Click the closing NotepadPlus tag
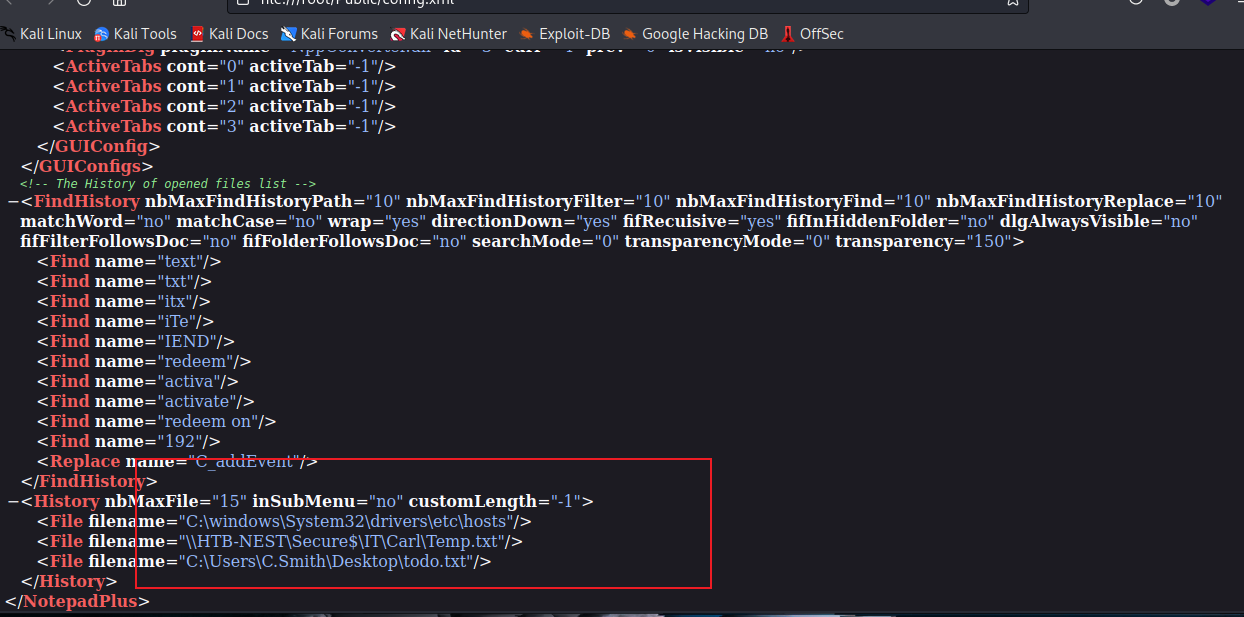The height and width of the screenshot is (617, 1244). point(77,601)
